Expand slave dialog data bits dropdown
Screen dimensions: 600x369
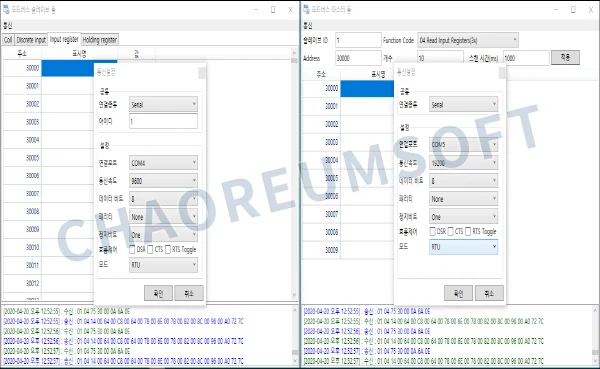click(x=163, y=199)
